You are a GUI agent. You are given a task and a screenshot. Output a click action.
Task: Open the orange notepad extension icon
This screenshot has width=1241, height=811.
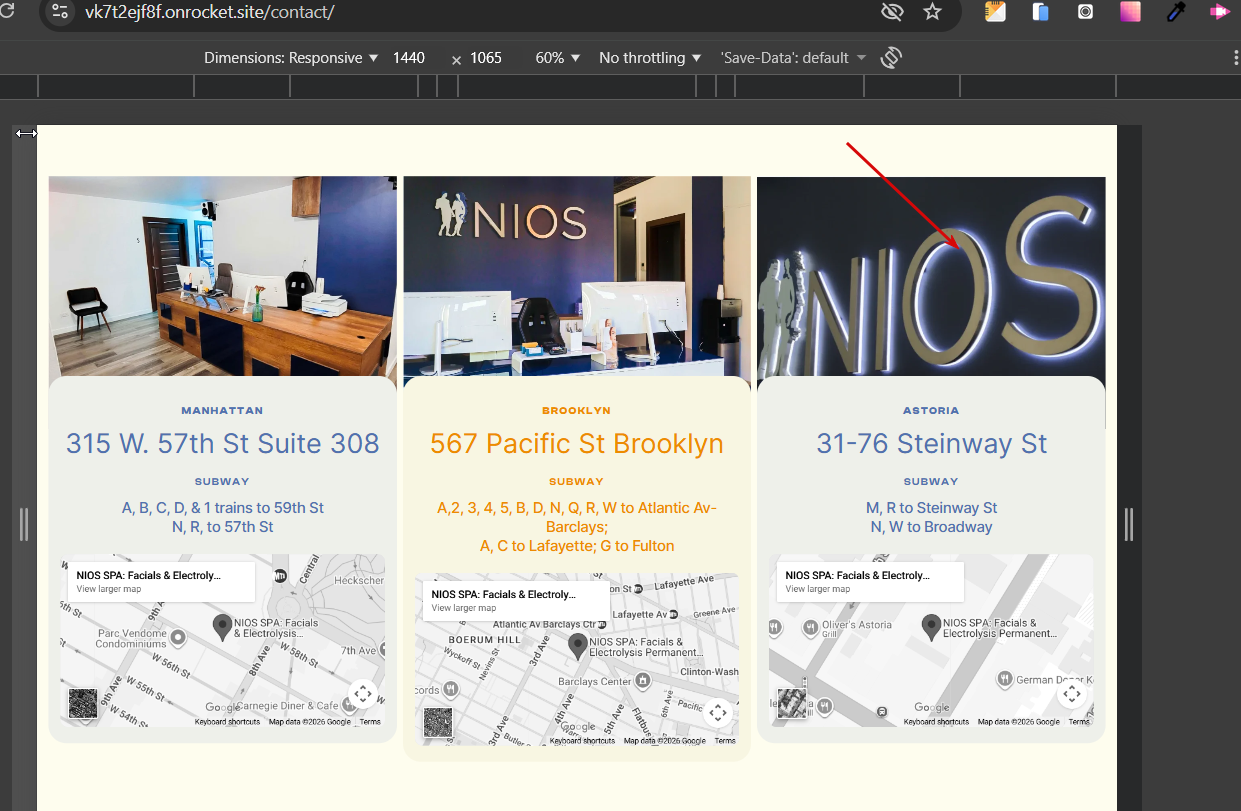point(995,12)
